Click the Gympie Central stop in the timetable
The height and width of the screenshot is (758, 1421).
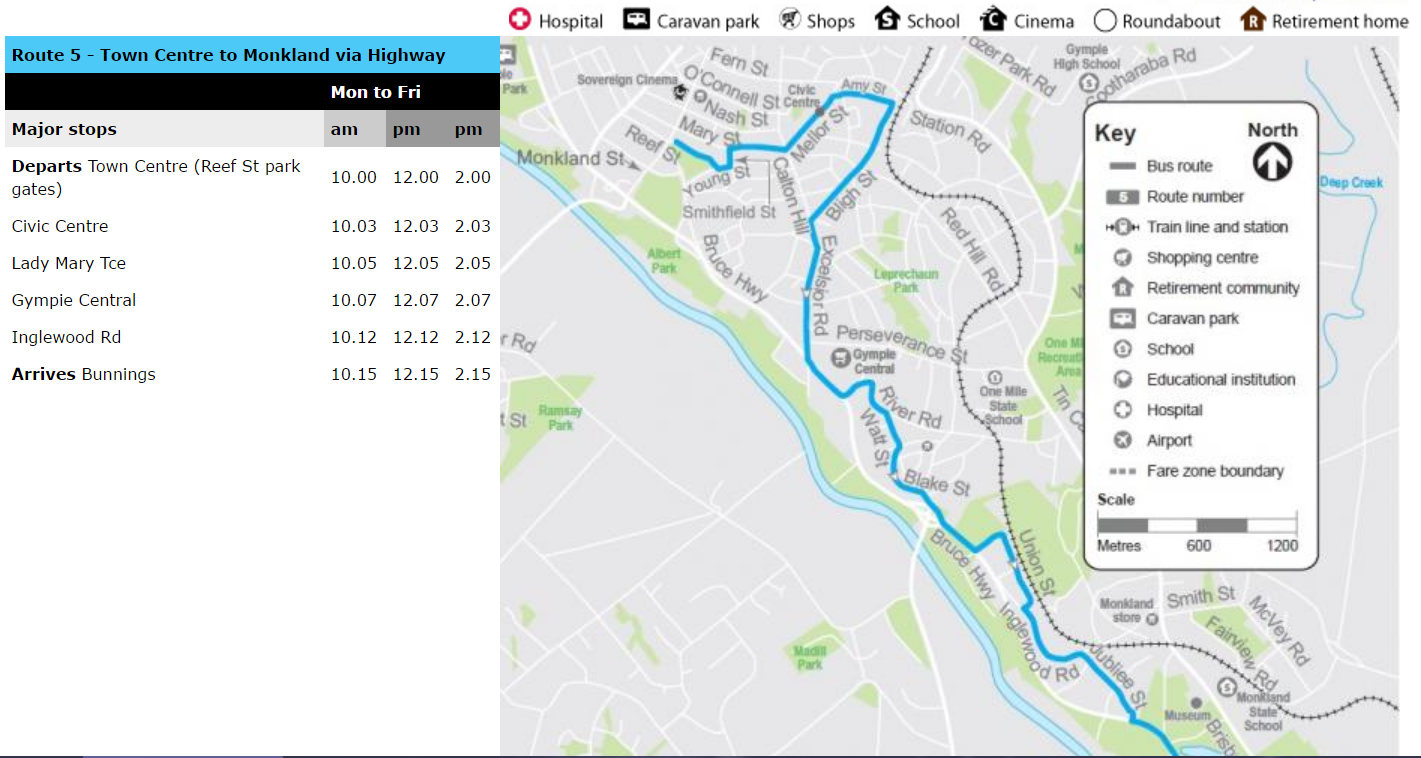74,300
